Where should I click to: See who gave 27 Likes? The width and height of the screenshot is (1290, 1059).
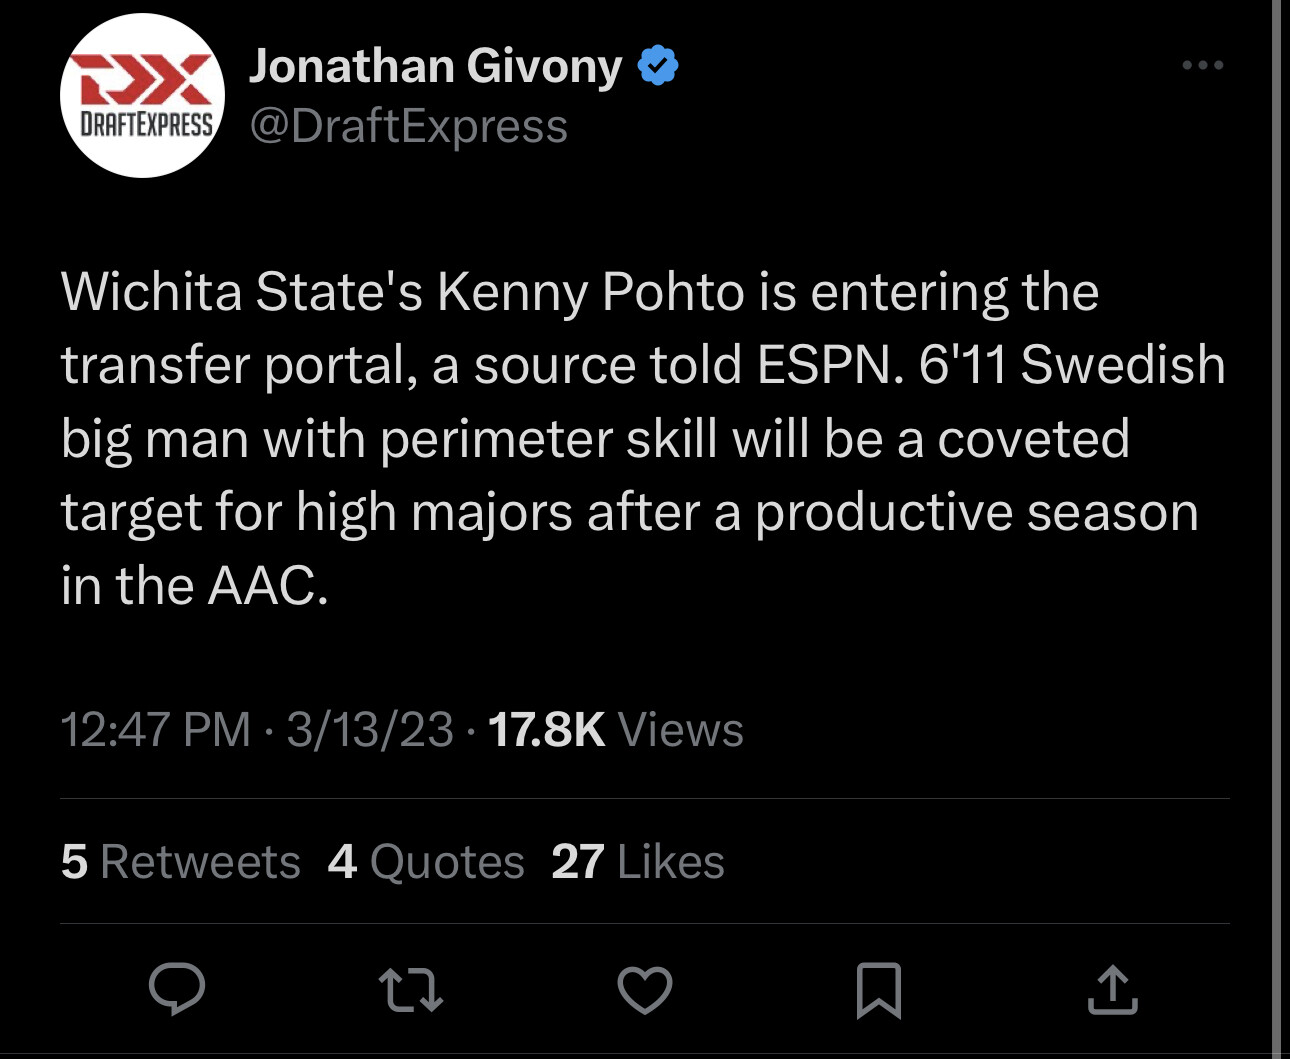pos(638,862)
